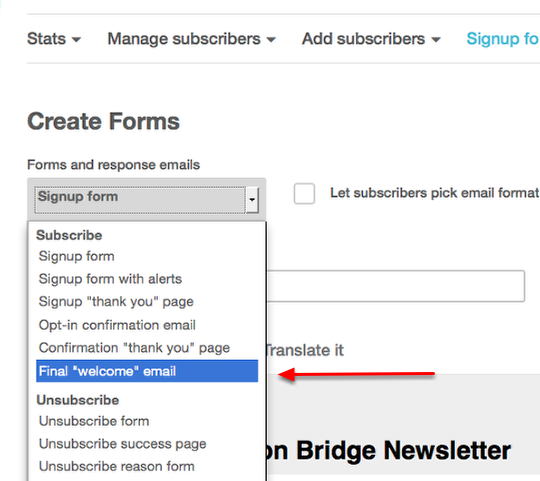Select Signup form from the Subscribe list
The width and height of the screenshot is (540, 481).
[76, 256]
